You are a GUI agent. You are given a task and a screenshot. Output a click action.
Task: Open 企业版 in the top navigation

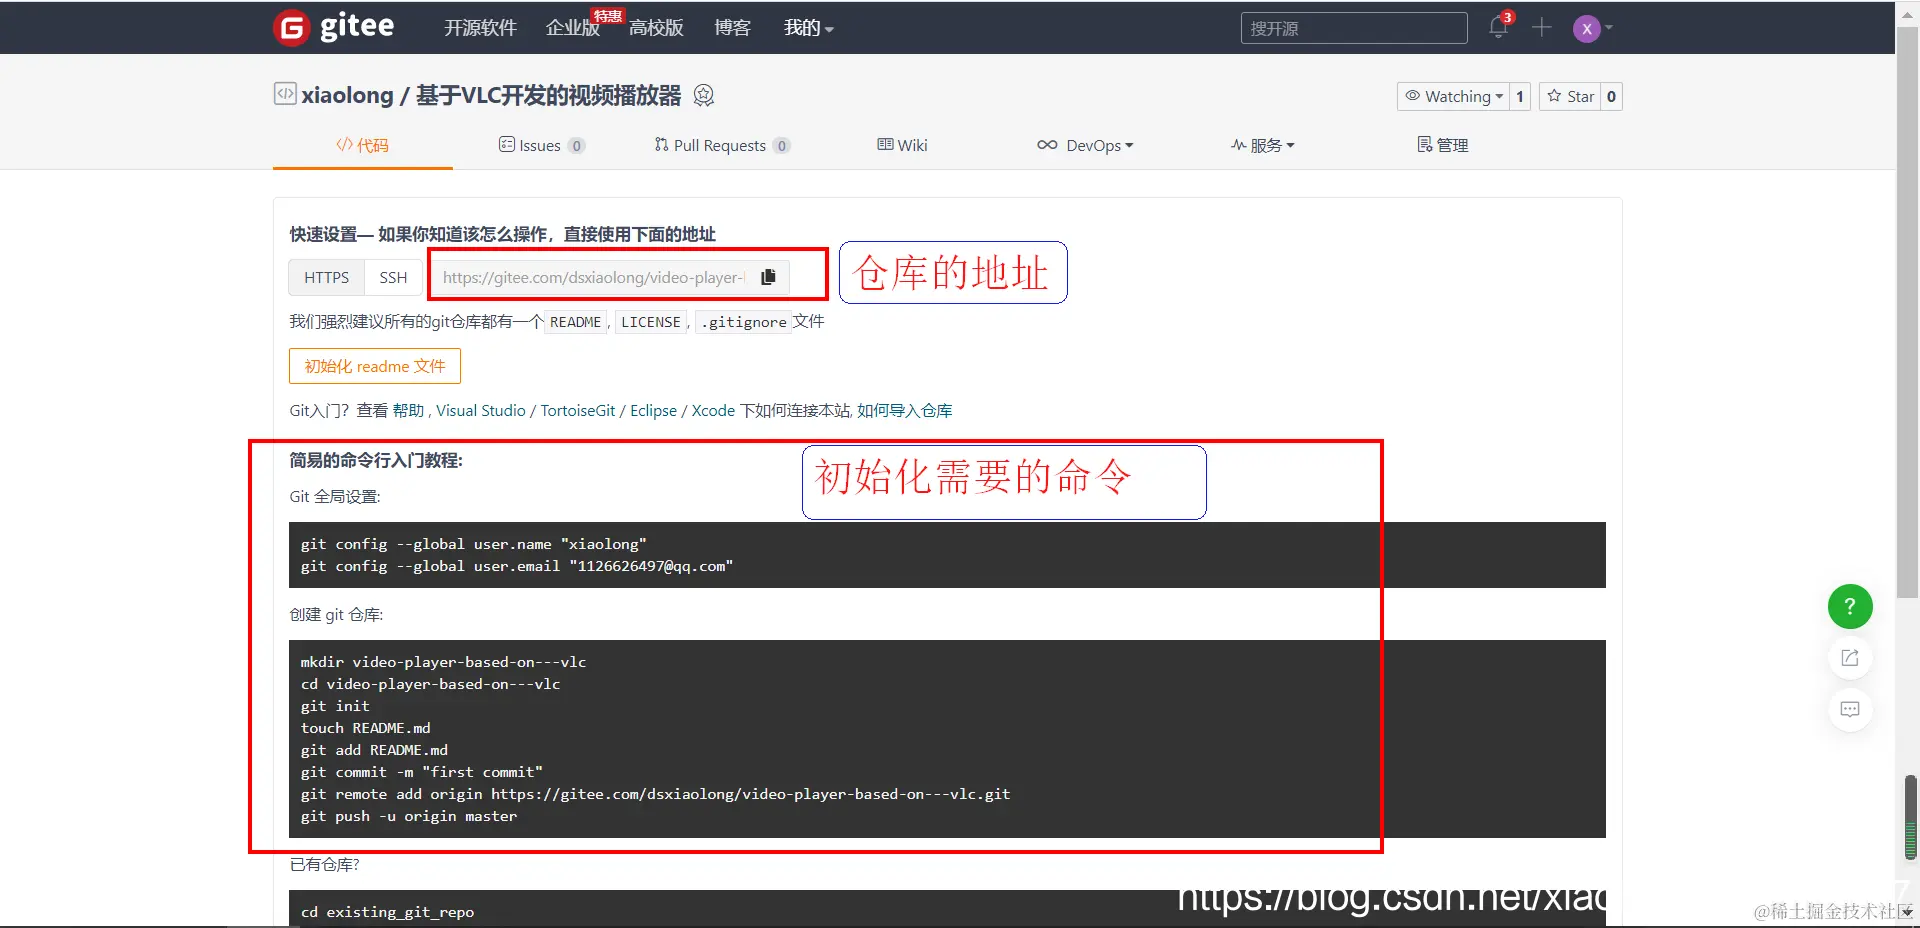[x=572, y=28]
